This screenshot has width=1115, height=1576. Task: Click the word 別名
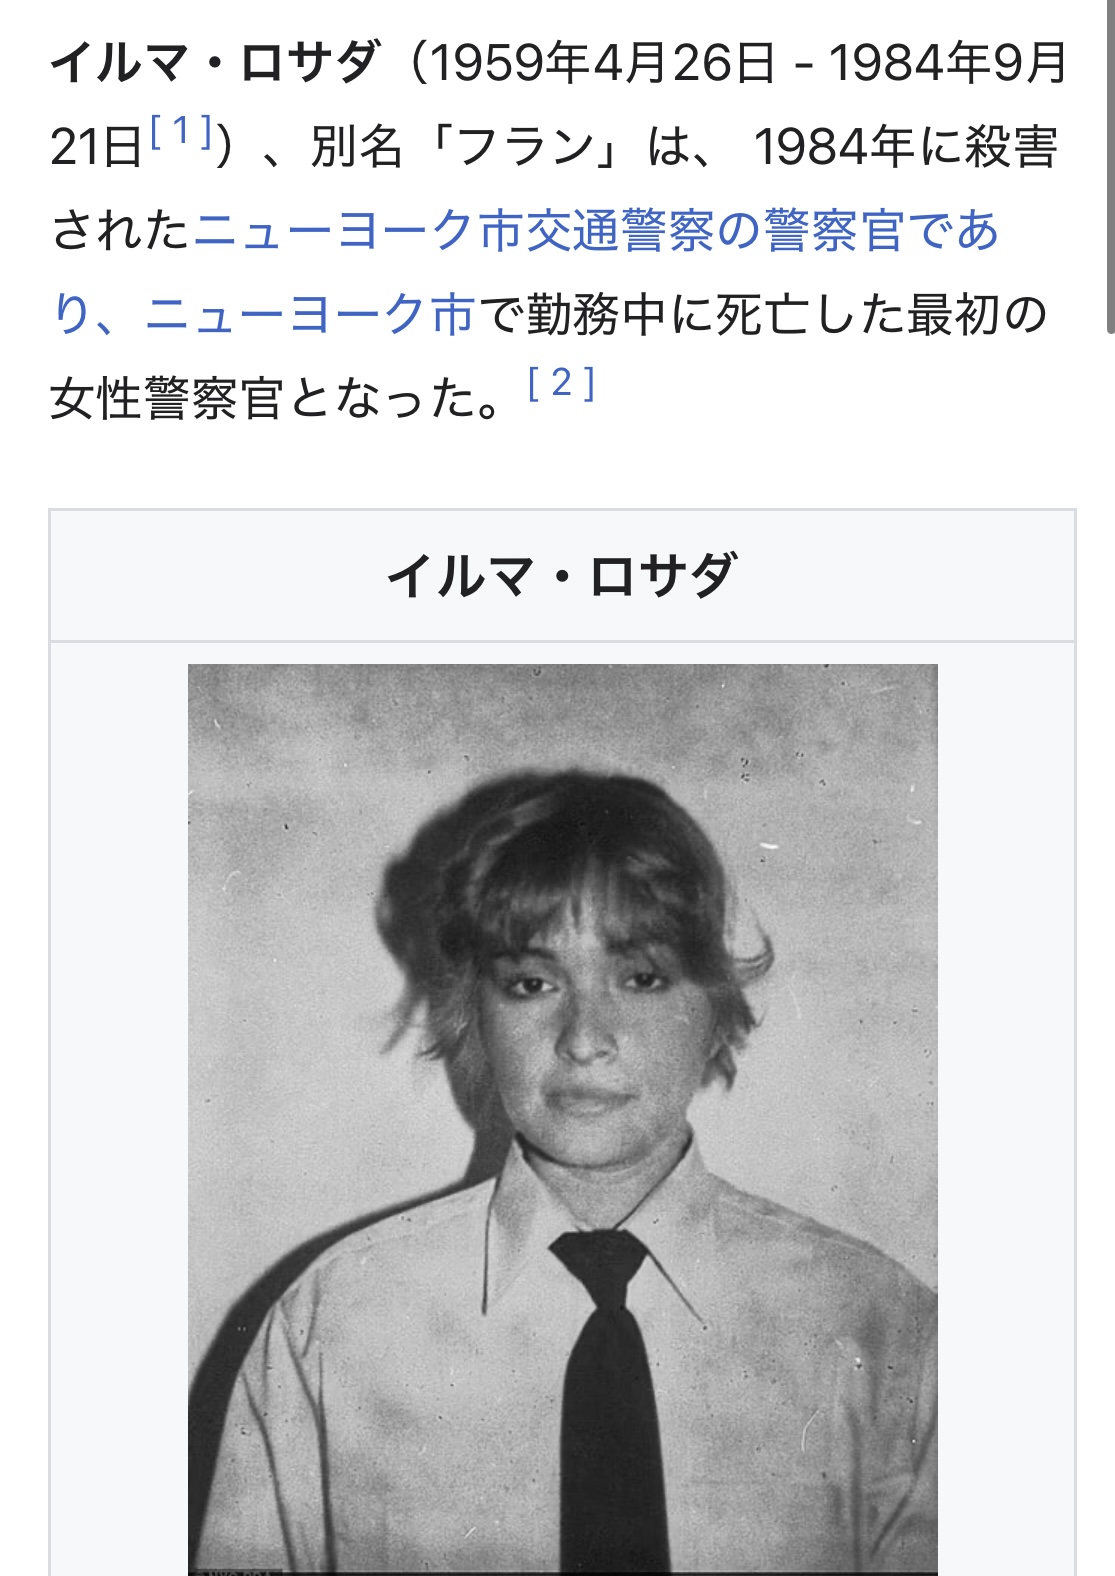pos(356,148)
